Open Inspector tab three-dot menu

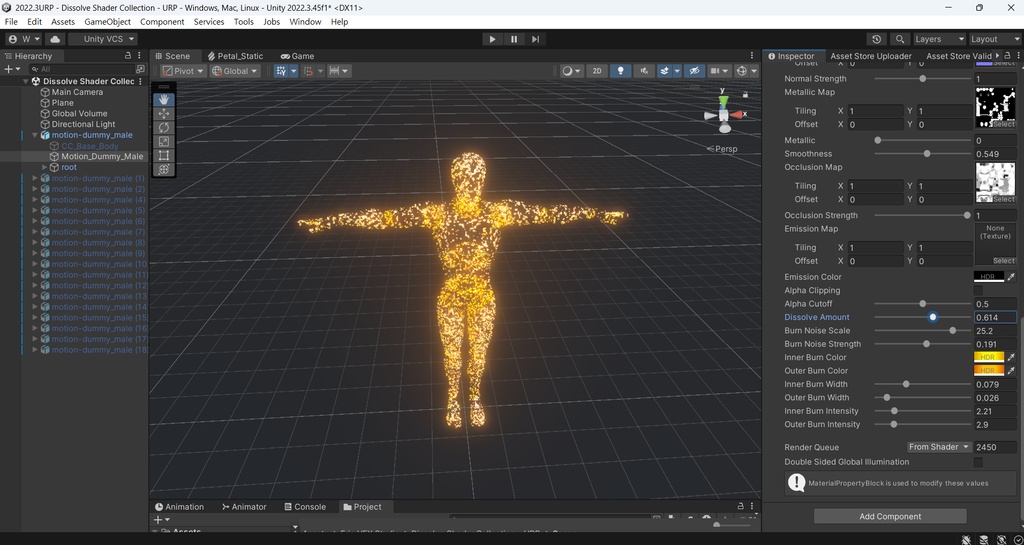1017,56
